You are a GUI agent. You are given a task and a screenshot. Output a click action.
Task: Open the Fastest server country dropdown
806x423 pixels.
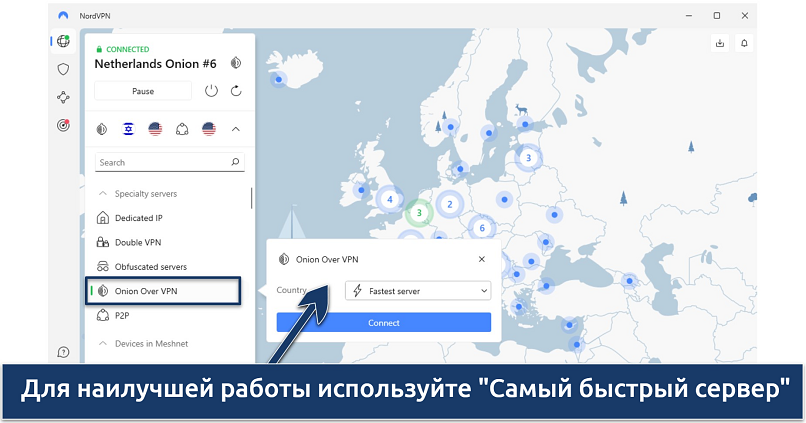pos(417,290)
